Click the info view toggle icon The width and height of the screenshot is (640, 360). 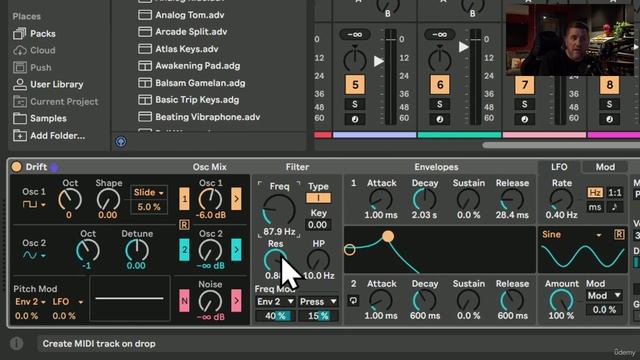17,344
